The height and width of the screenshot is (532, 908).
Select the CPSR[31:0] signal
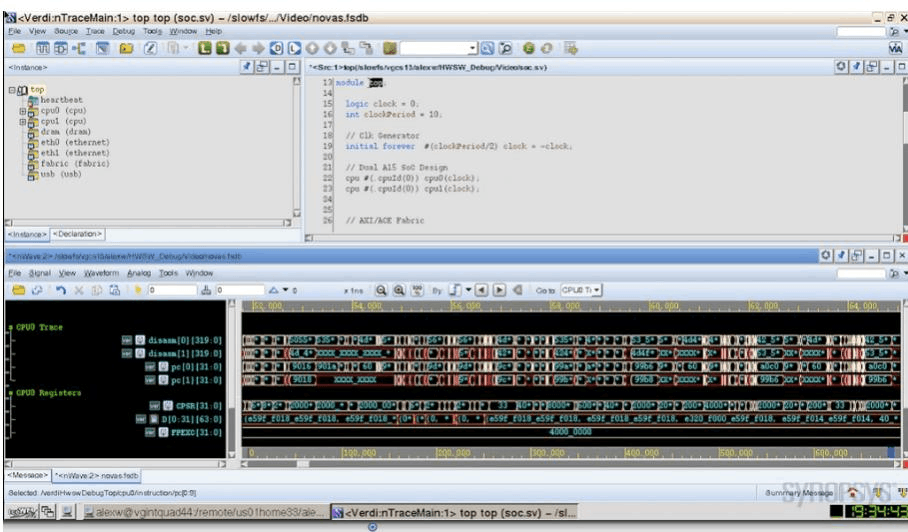point(199,406)
